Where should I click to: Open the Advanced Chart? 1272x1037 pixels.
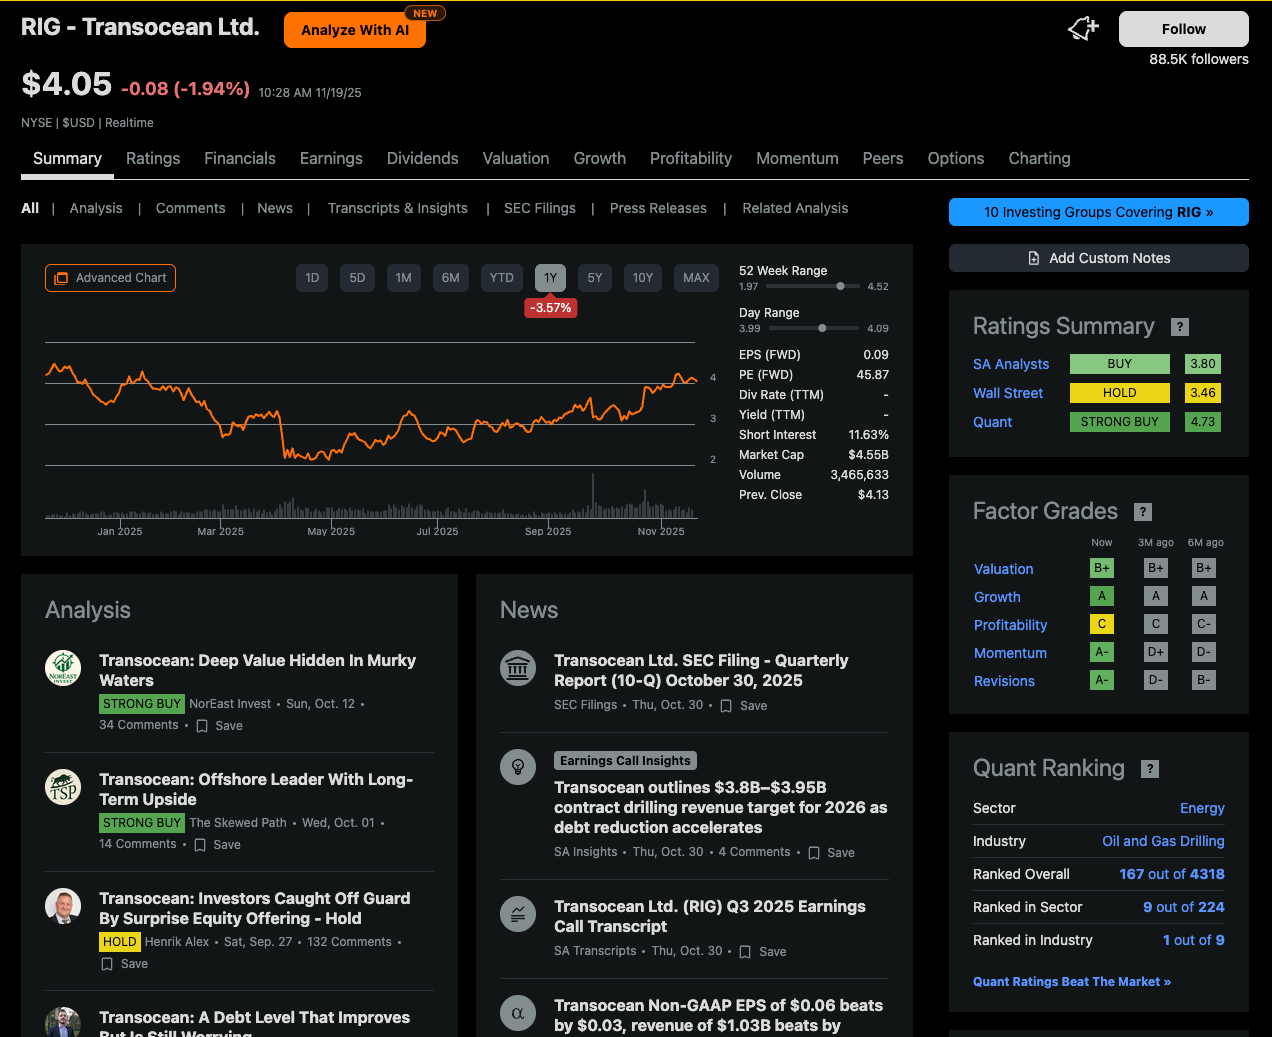pyautogui.click(x=110, y=278)
